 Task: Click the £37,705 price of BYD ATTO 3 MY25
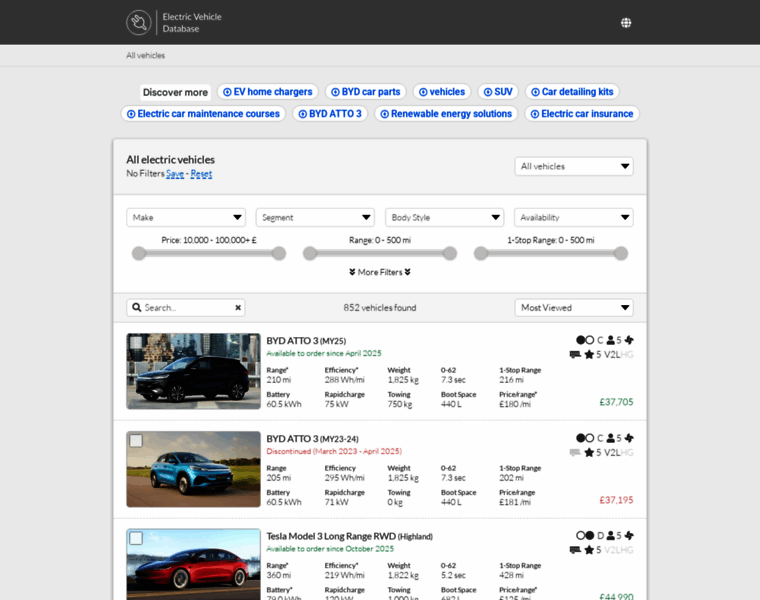pos(616,402)
